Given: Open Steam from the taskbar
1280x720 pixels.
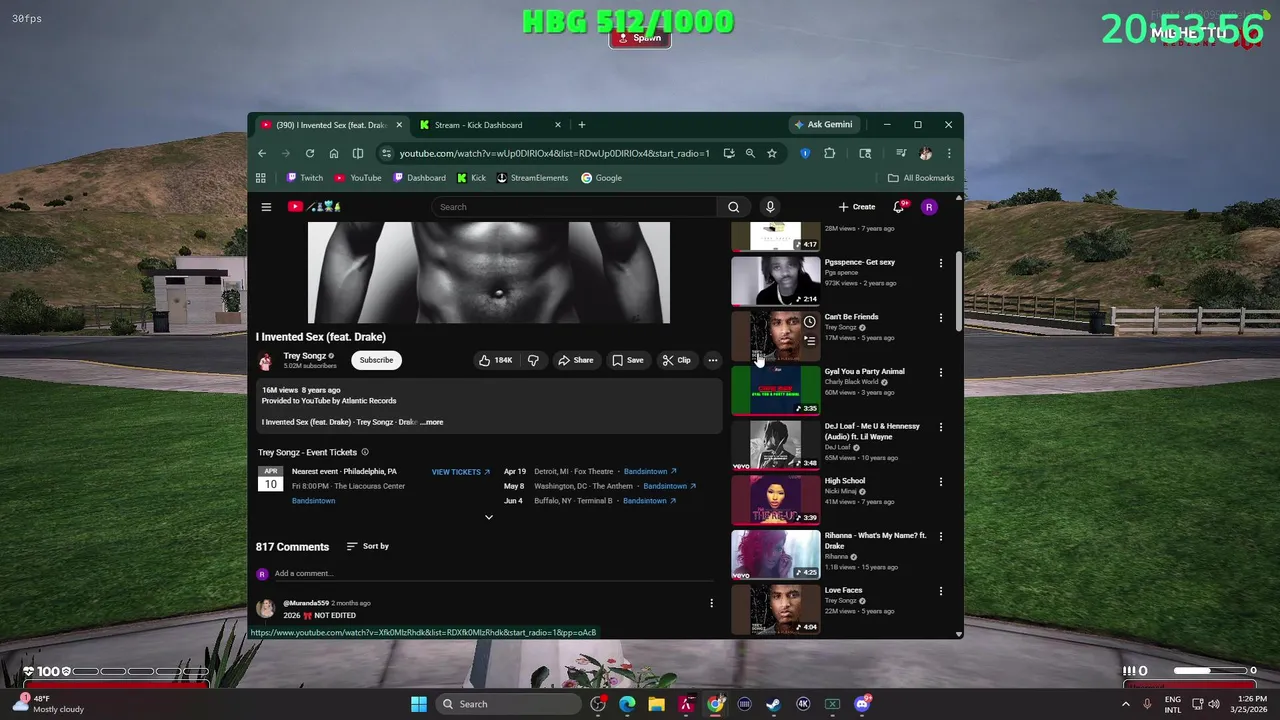Looking at the screenshot, I should tap(774, 704).
